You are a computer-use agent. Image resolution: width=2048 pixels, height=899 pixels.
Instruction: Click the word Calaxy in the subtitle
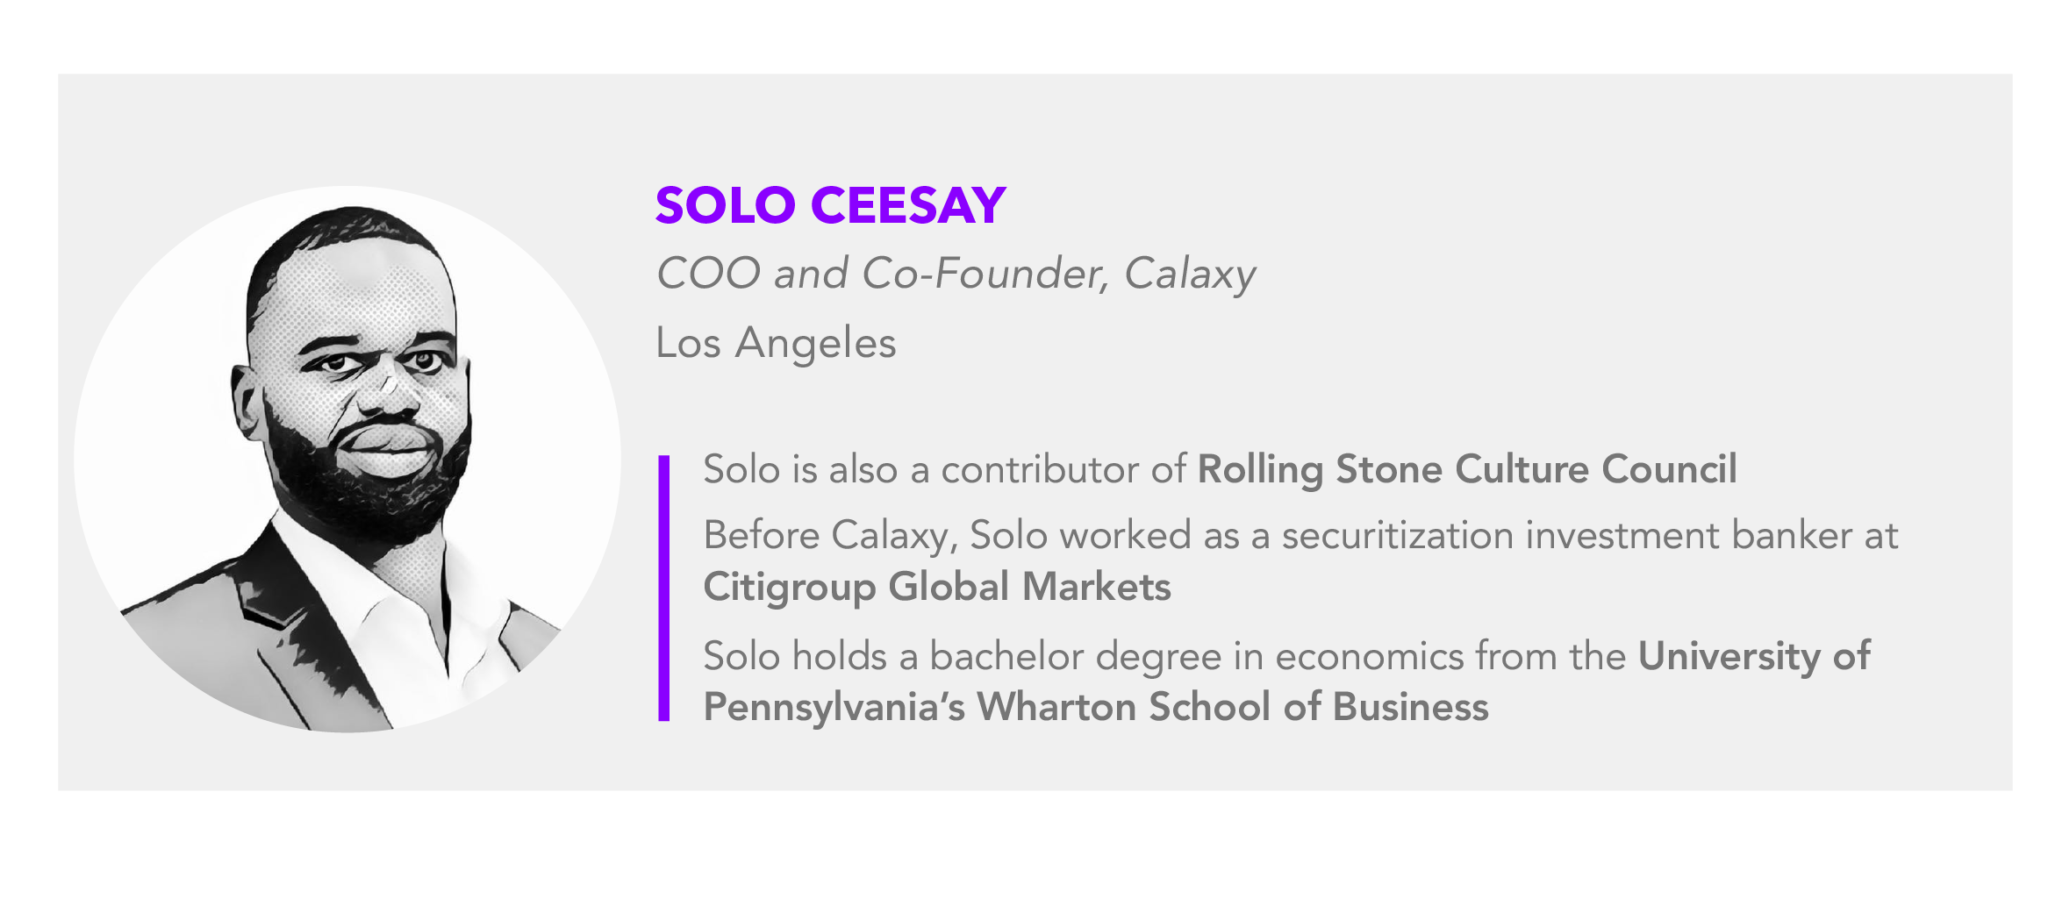pos(1189,274)
